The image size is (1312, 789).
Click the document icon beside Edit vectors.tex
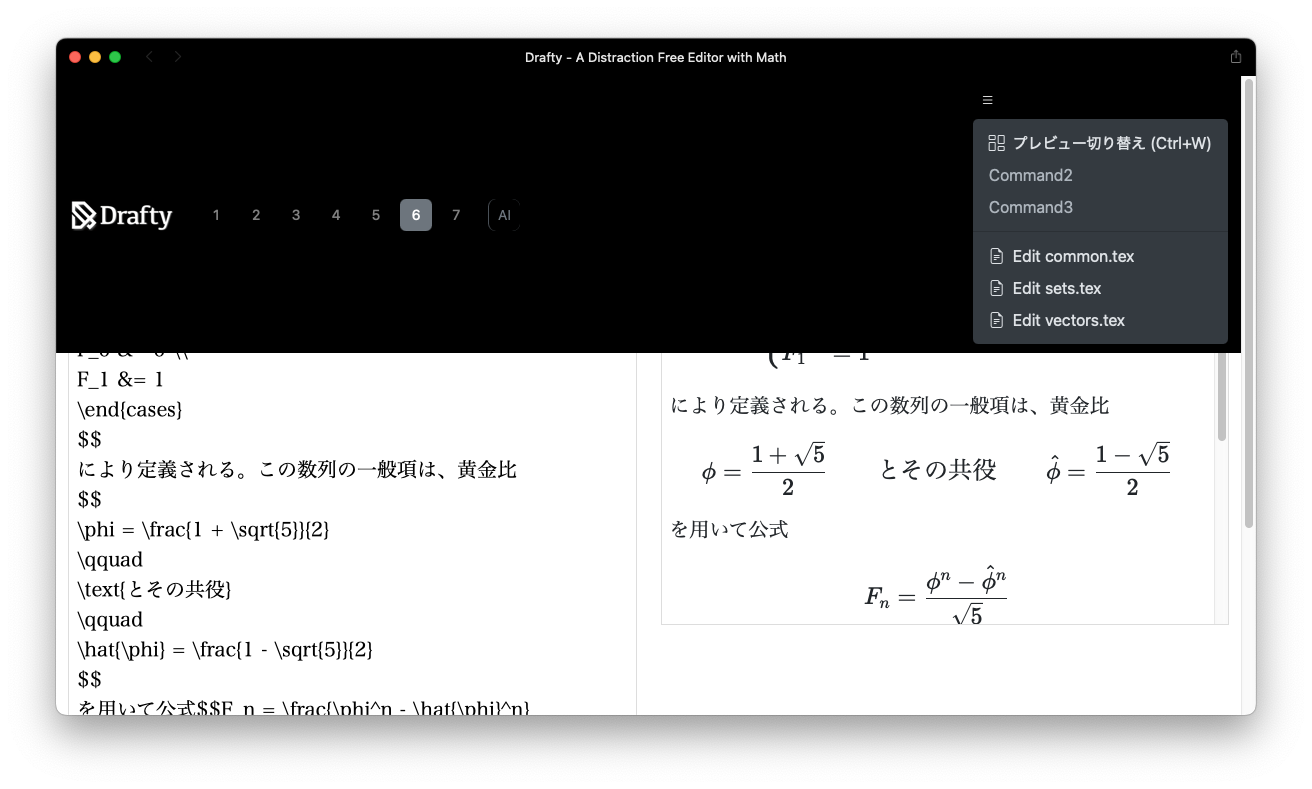pyautogui.click(x=996, y=320)
